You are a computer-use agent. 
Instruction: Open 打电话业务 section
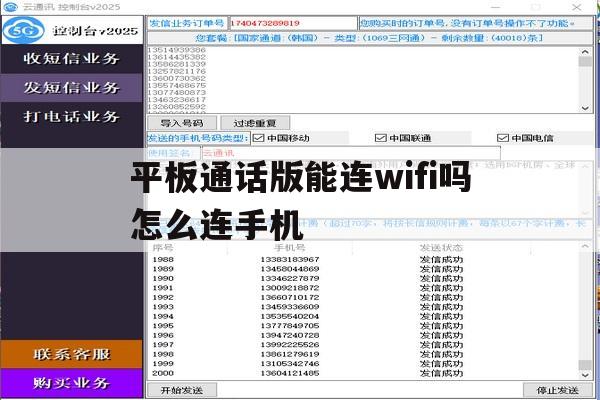pyautogui.click(x=72, y=116)
